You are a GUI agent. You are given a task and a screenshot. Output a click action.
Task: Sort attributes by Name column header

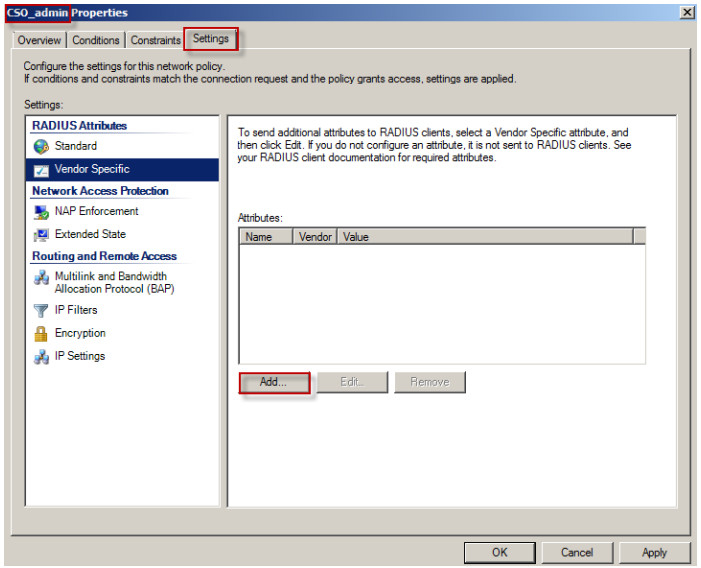(x=266, y=237)
